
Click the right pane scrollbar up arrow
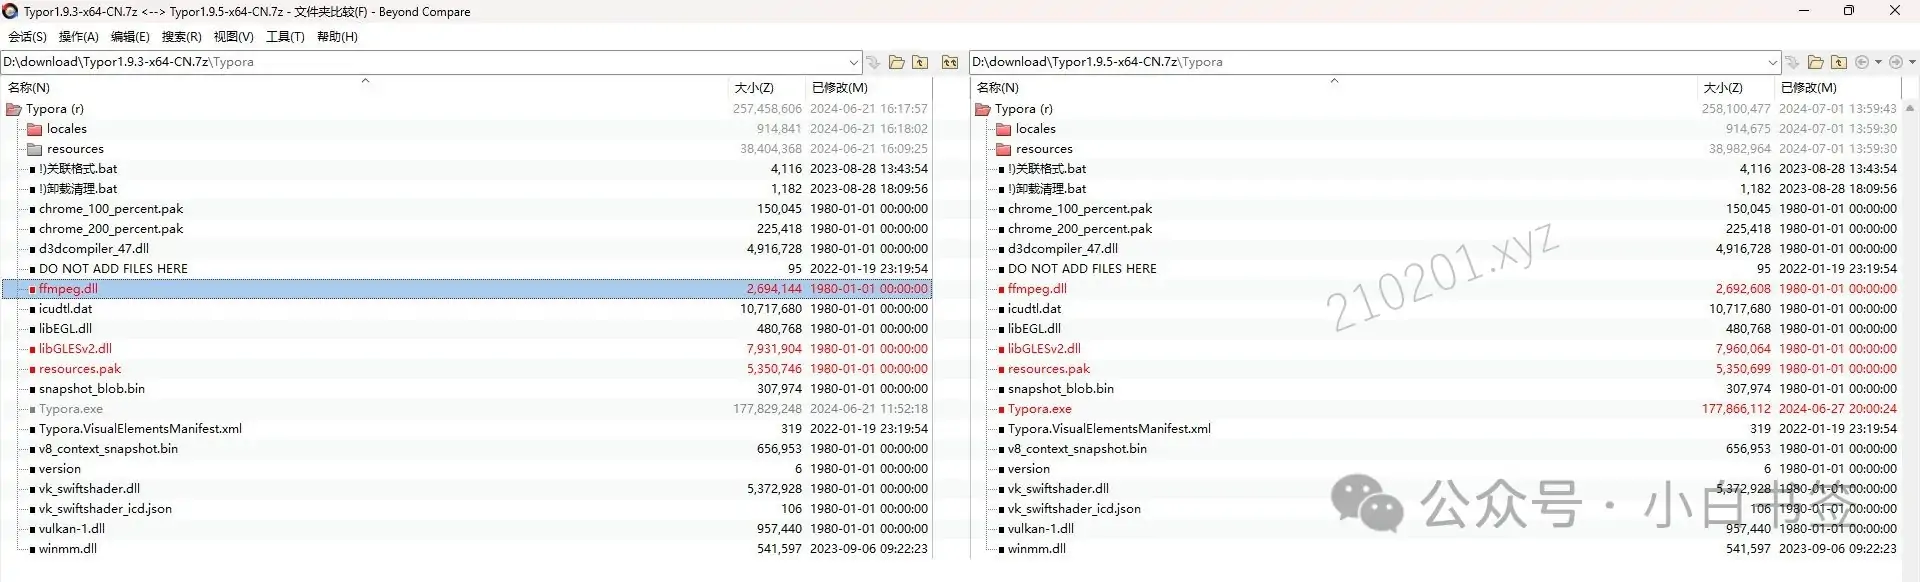1910,108
